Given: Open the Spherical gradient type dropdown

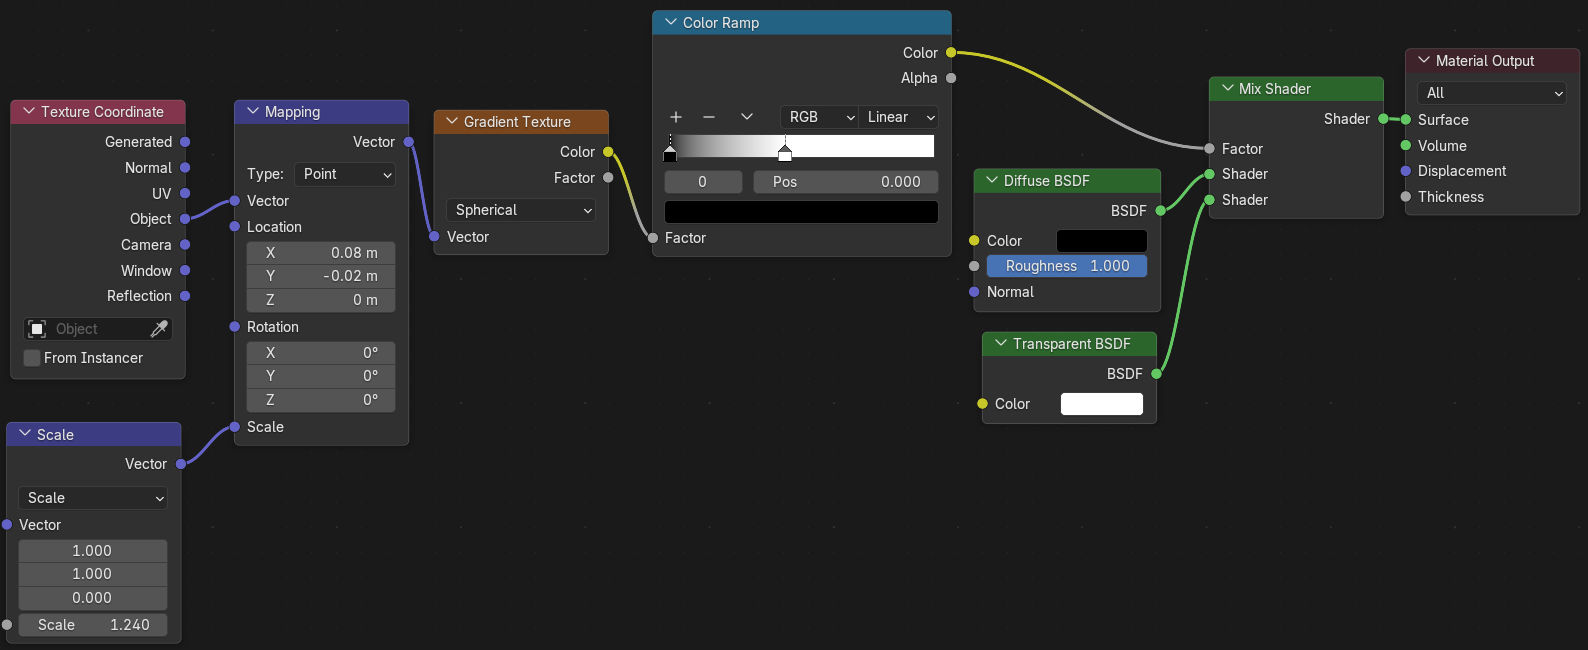Looking at the screenshot, I should [x=521, y=210].
